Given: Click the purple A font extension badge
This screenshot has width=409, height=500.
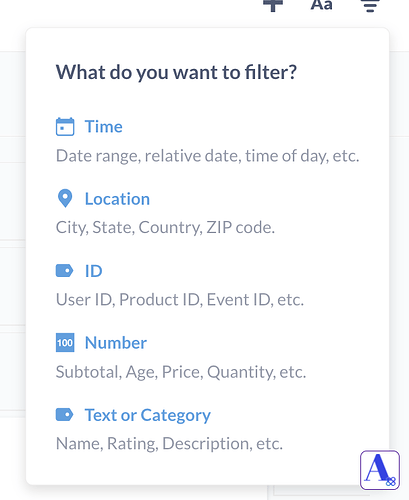Looking at the screenshot, I should (380, 470).
